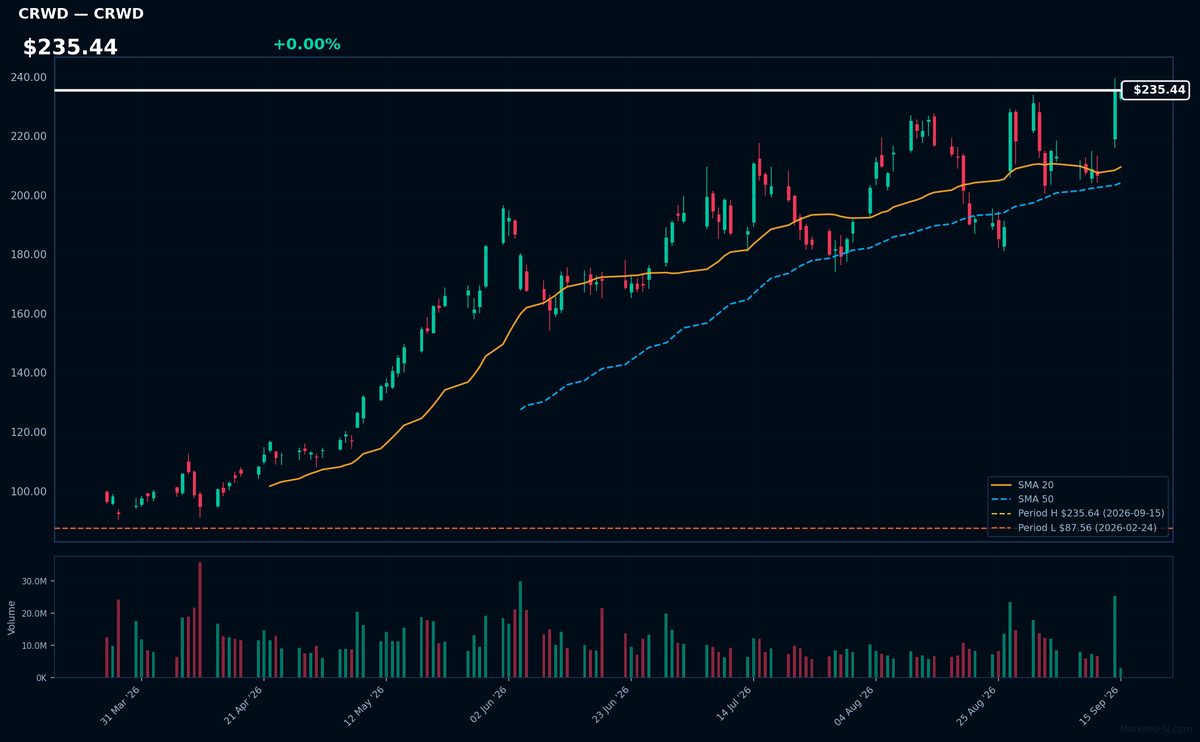The height and width of the screenshot is (742, 1200).
Task: Click the 220.00 price axis label
Action: pos(29,136)
